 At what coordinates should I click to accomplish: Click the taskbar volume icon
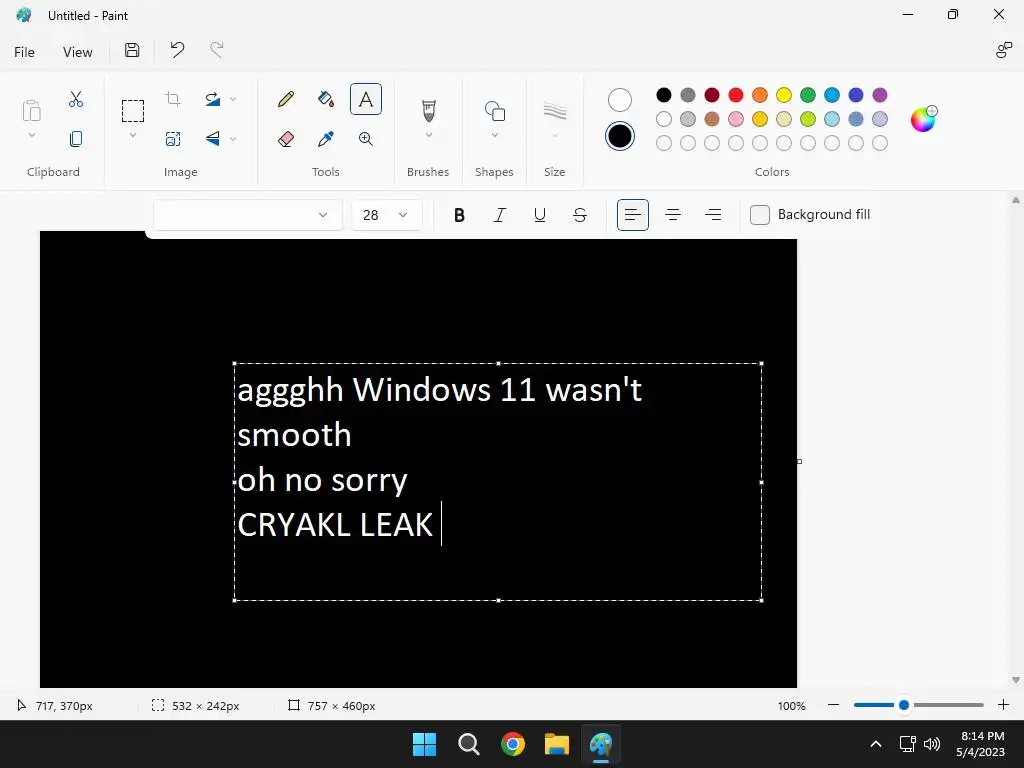[x=932, y=744]
